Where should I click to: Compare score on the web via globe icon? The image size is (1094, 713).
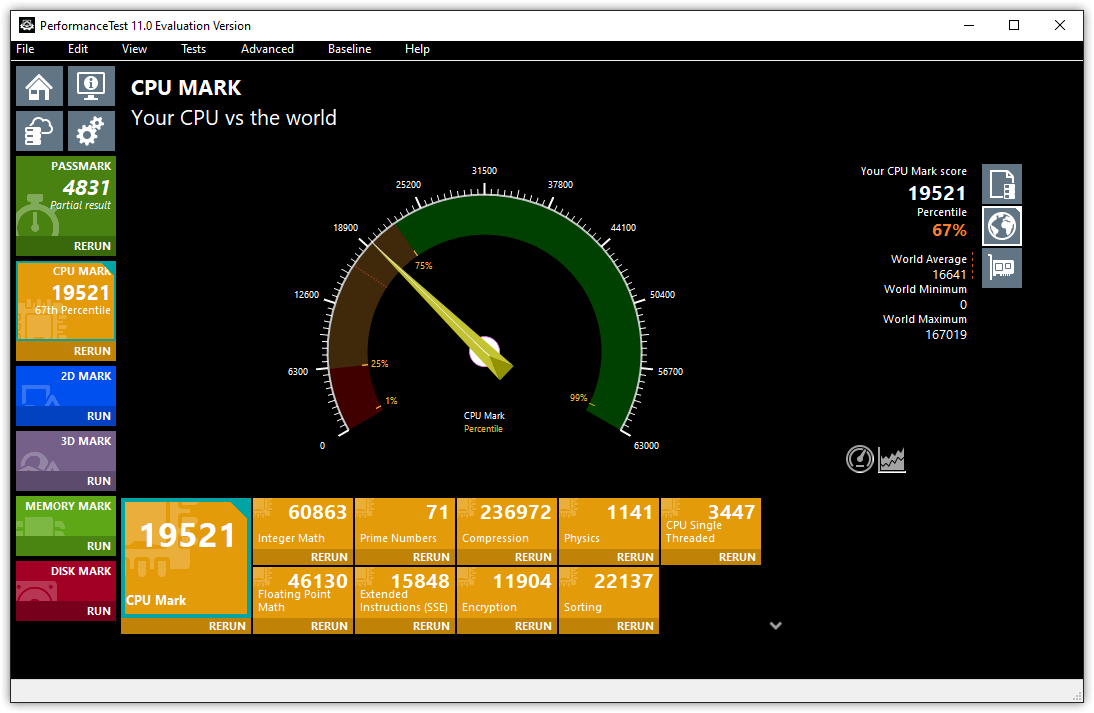point(1001,225)
